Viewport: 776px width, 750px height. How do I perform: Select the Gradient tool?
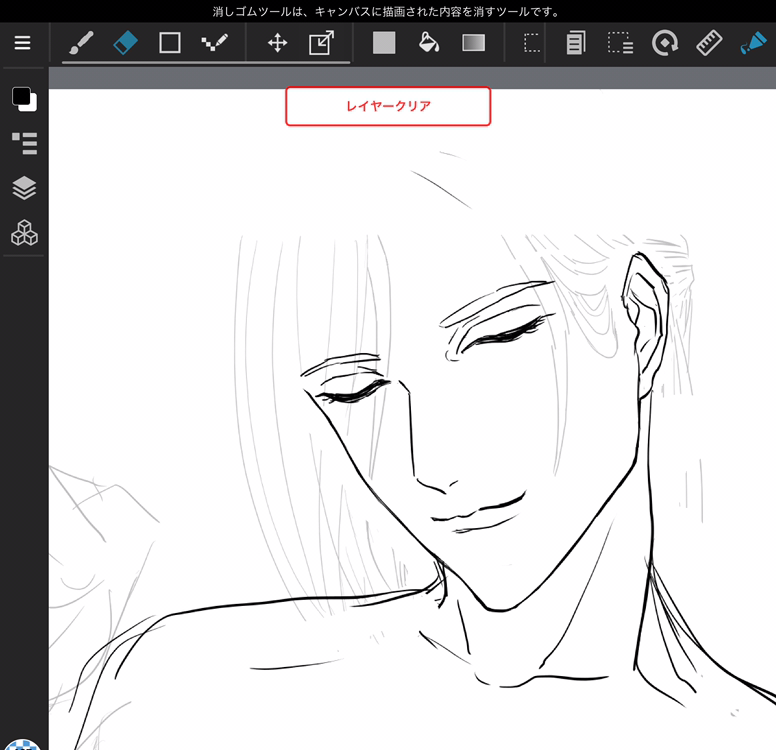(474, 43)
